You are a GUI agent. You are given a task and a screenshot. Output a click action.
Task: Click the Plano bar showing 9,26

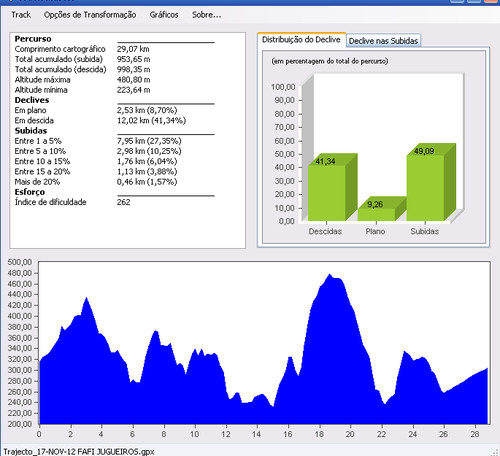pos(377,214)
